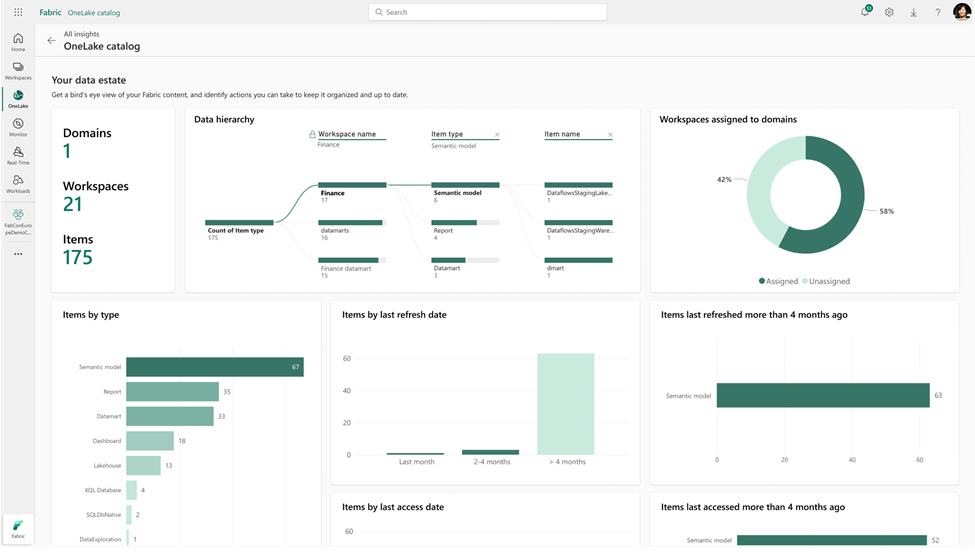Click the 58% donut label

(x=887, y=211)
